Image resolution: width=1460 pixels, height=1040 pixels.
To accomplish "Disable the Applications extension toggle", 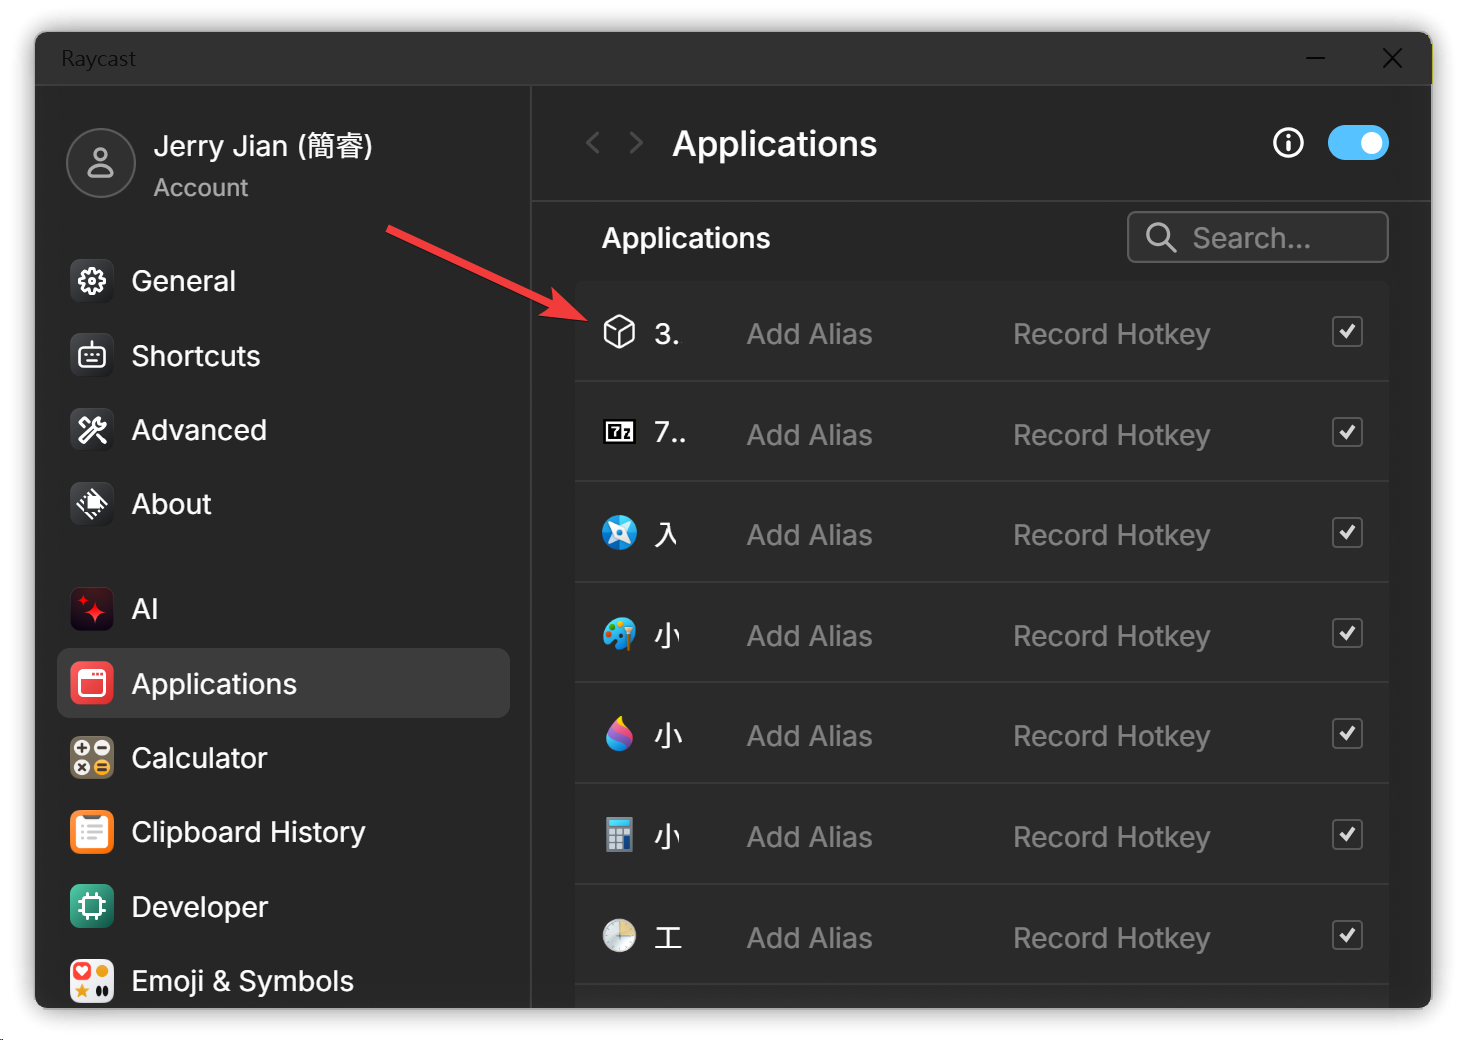I will [1358, 143].
